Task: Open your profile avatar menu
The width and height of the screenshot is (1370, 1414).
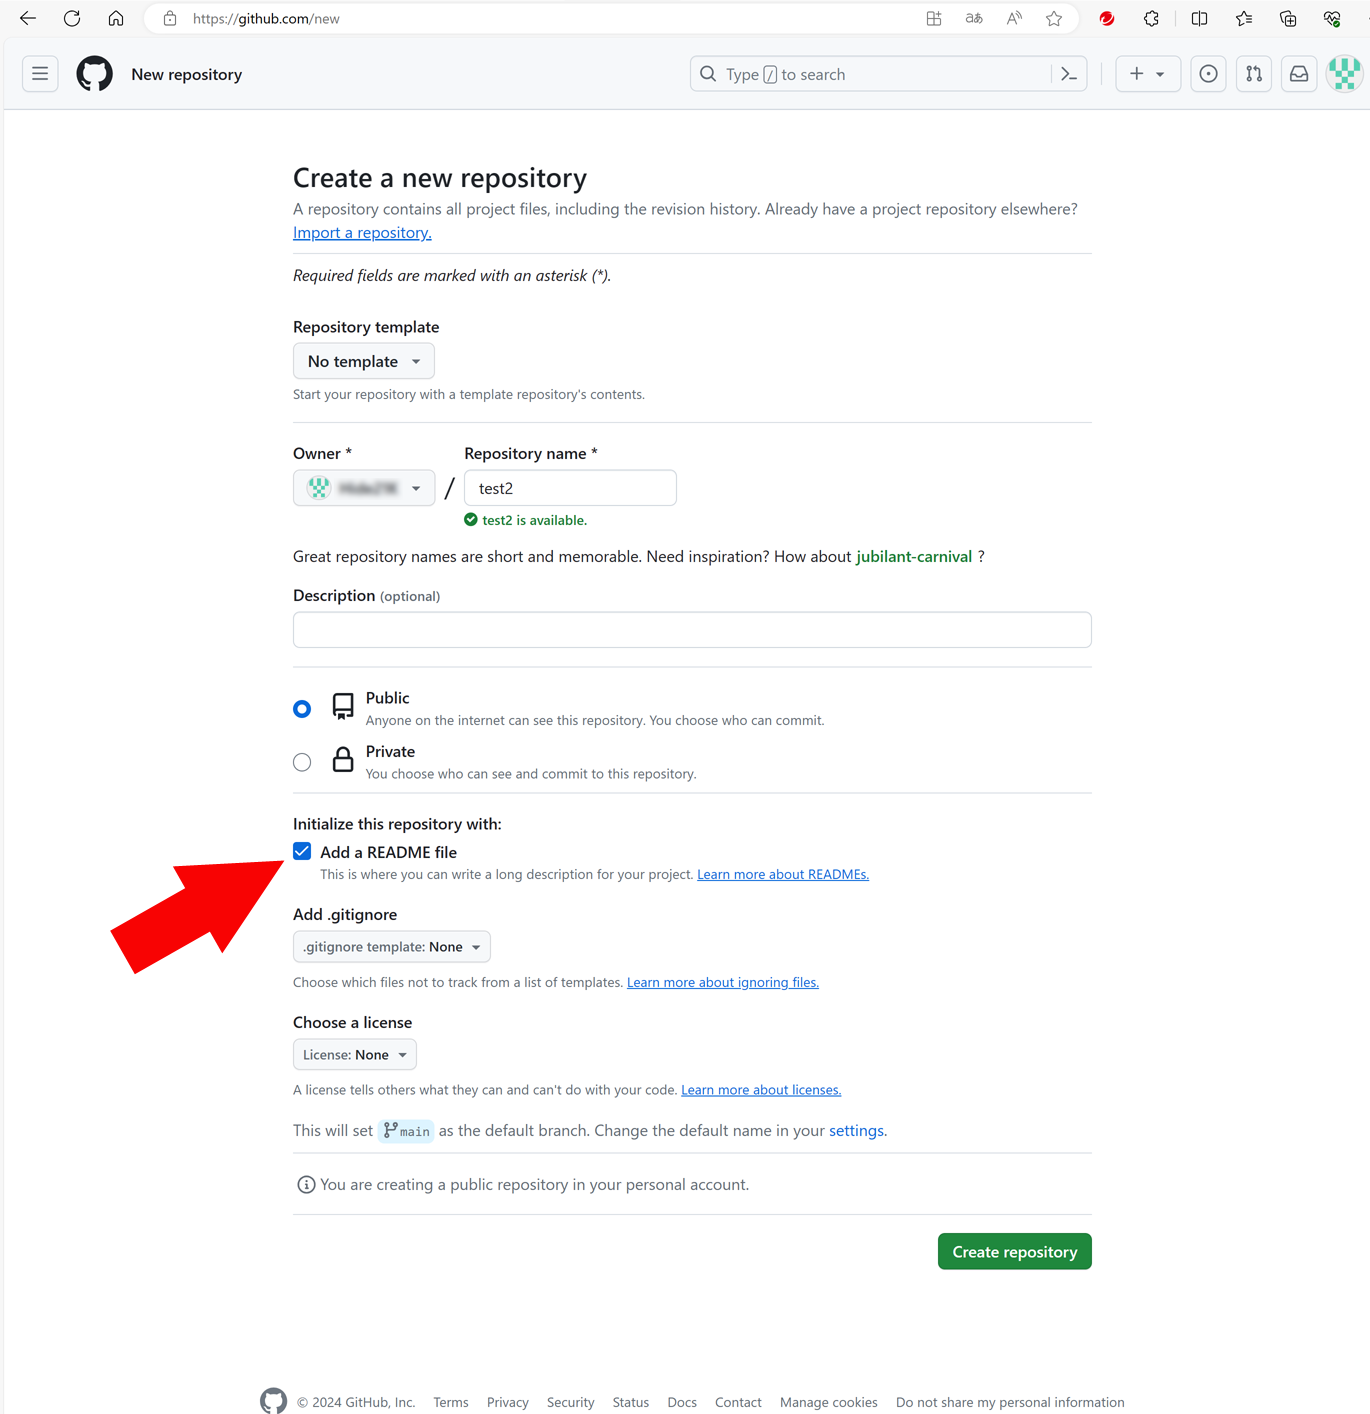Action: [x=1344, y=73]
